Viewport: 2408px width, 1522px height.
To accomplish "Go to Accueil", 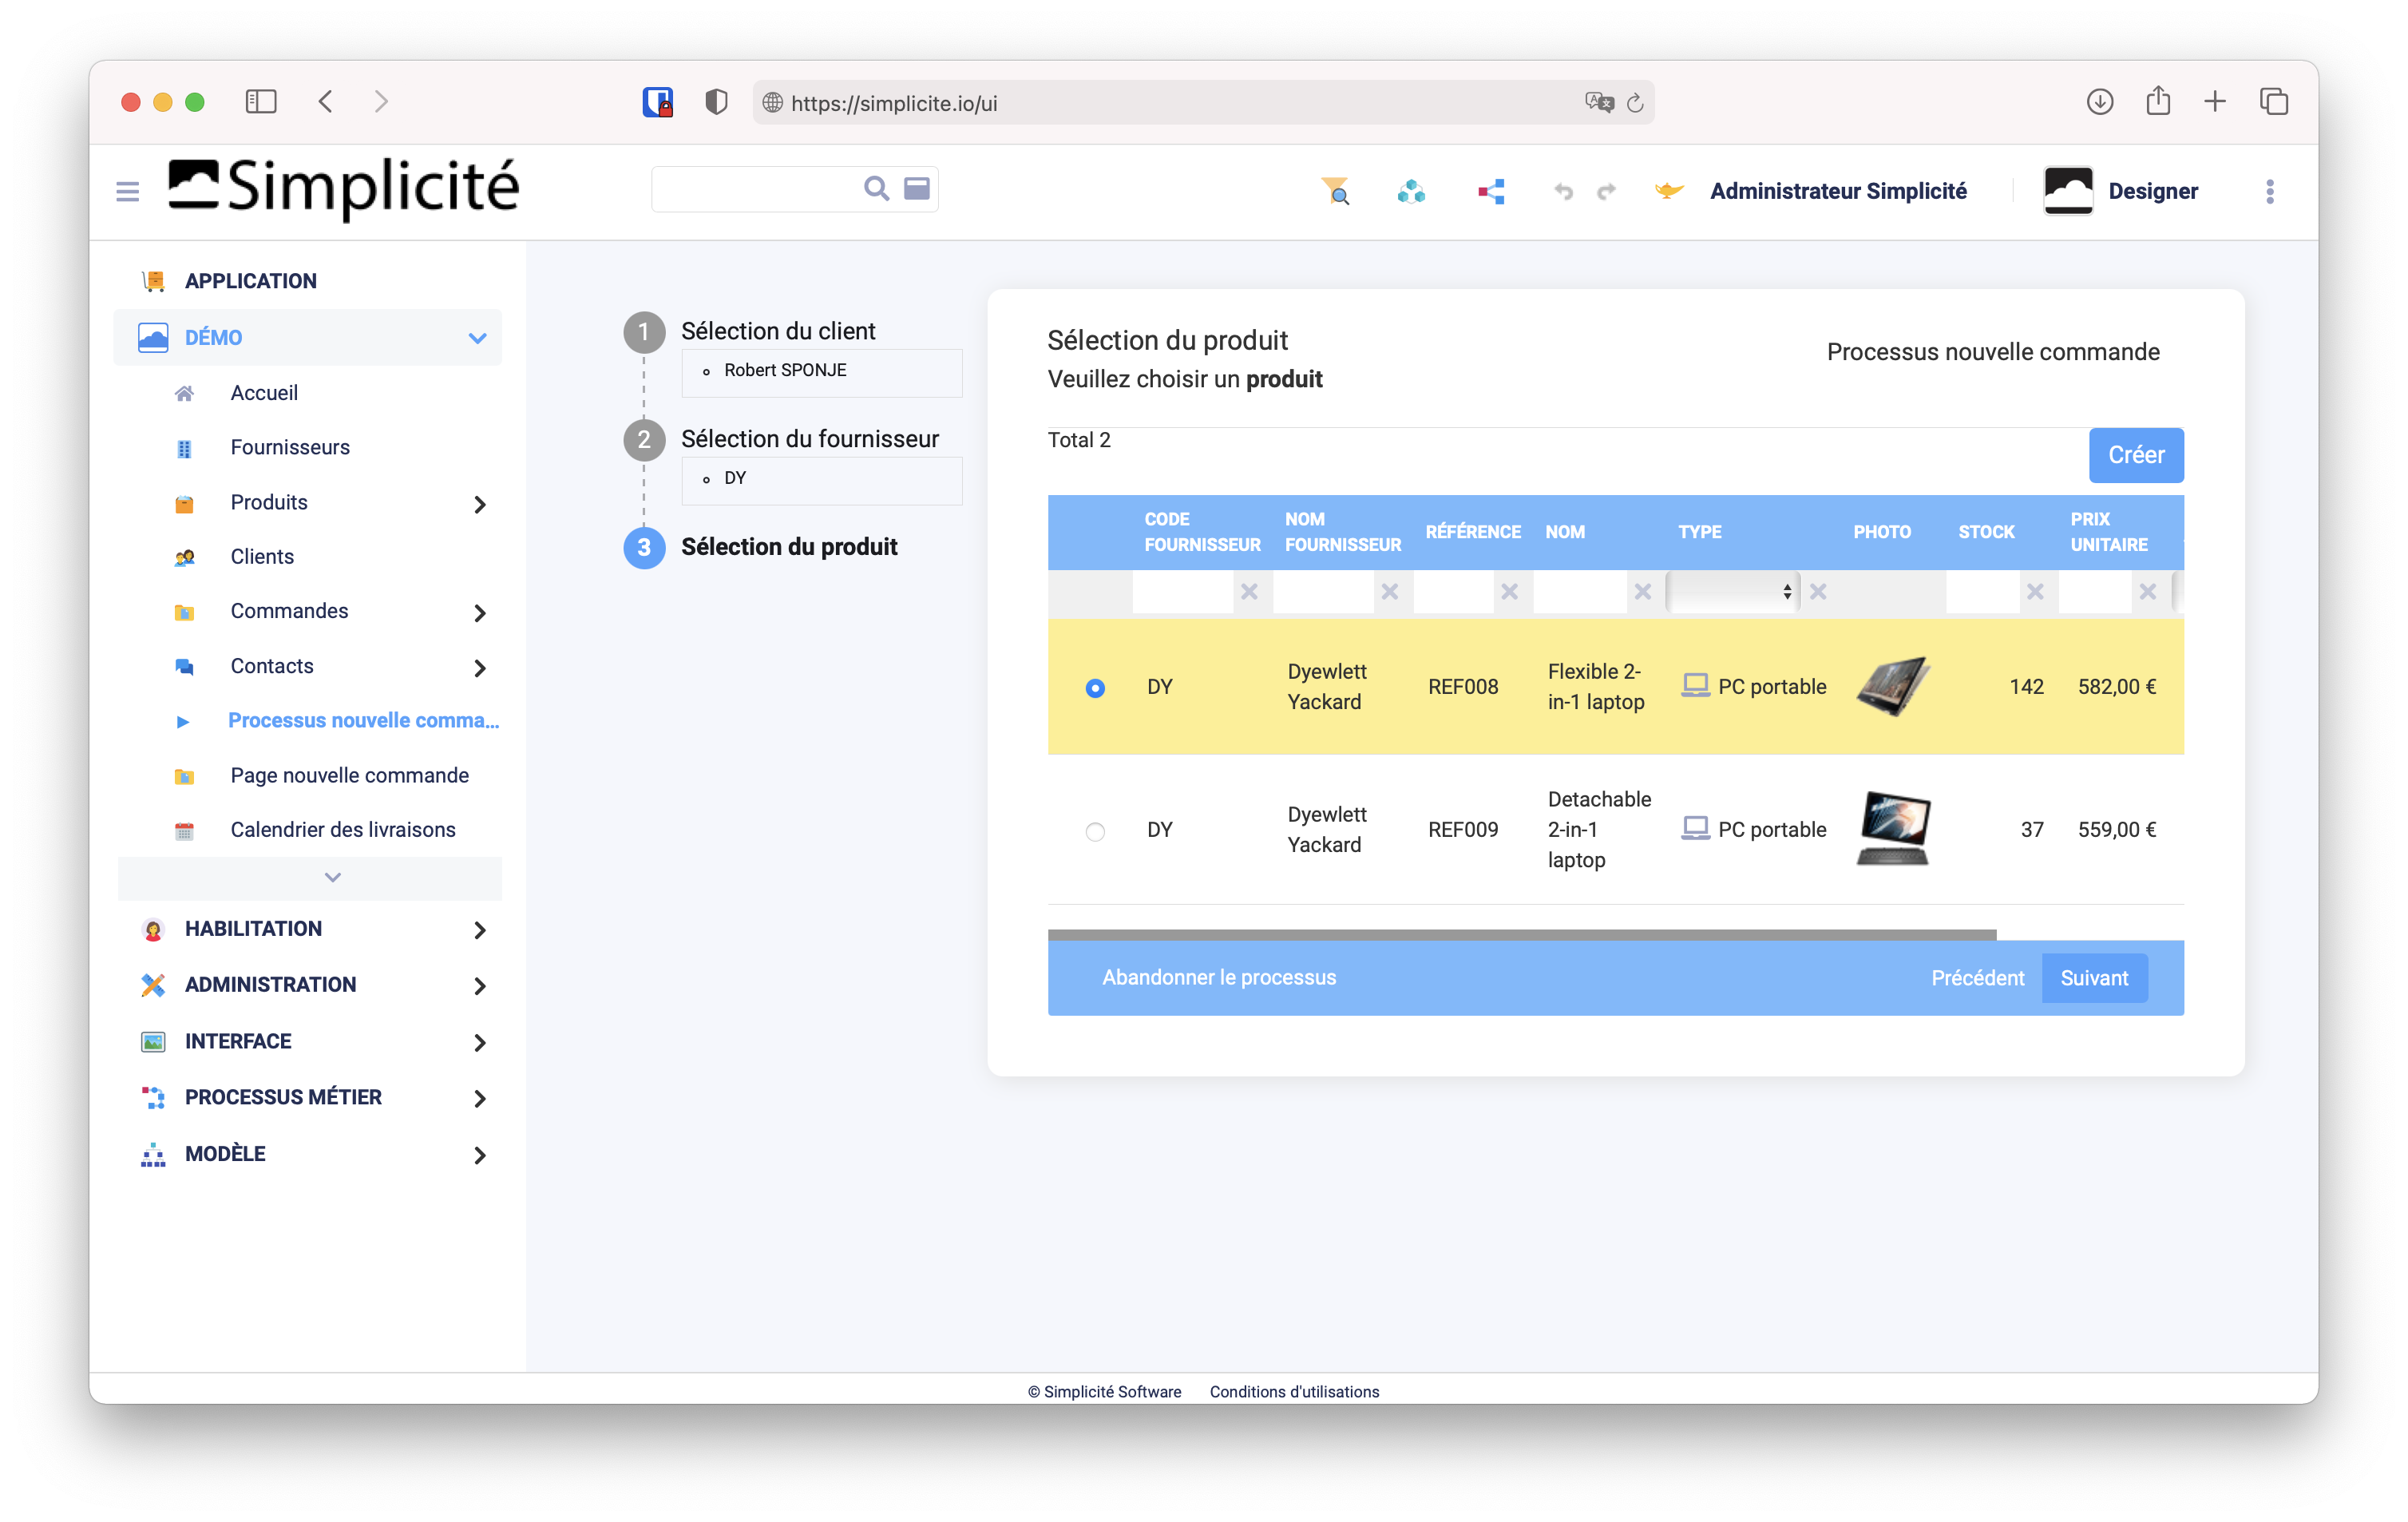I will pyautogui.click(x=264, y=393).
